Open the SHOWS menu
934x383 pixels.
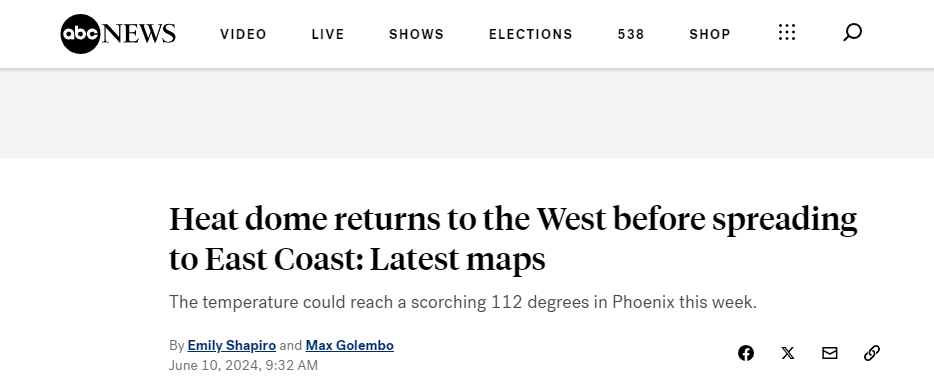416,35
